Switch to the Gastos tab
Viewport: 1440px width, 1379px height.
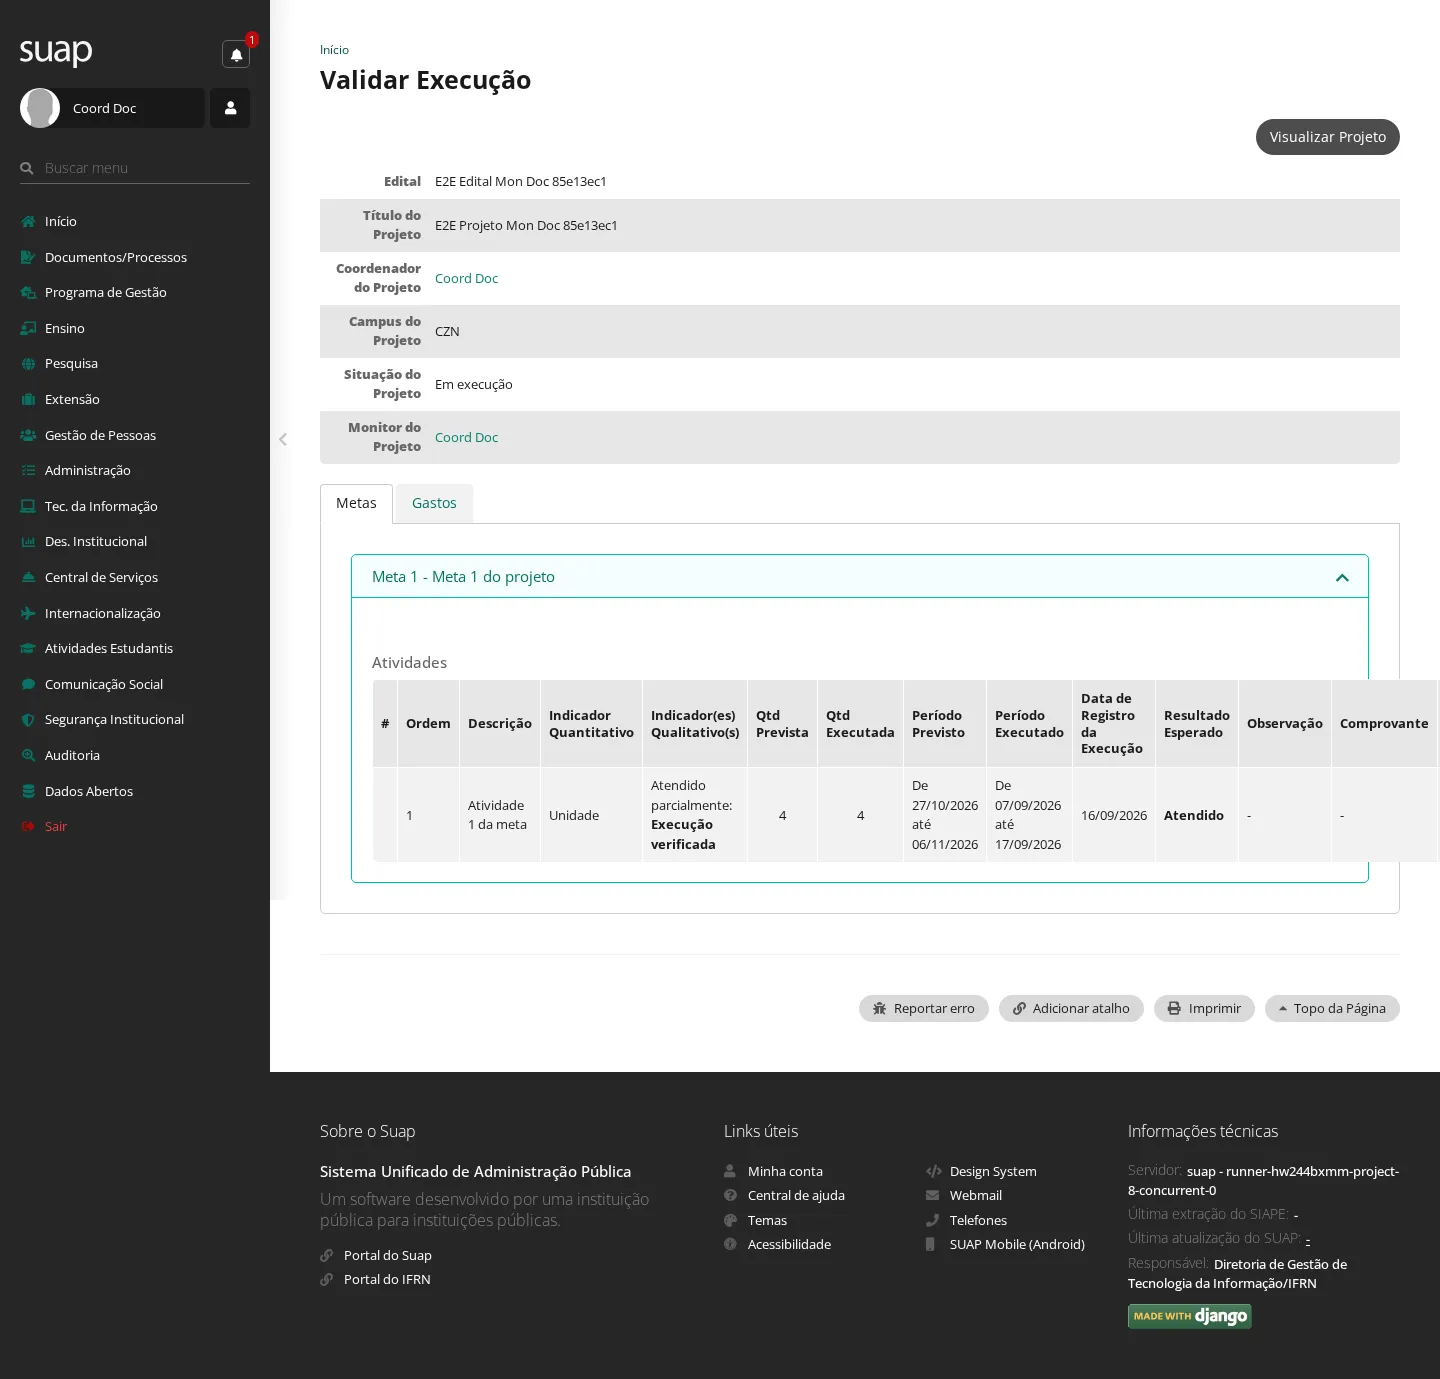[x=434, y=503]
